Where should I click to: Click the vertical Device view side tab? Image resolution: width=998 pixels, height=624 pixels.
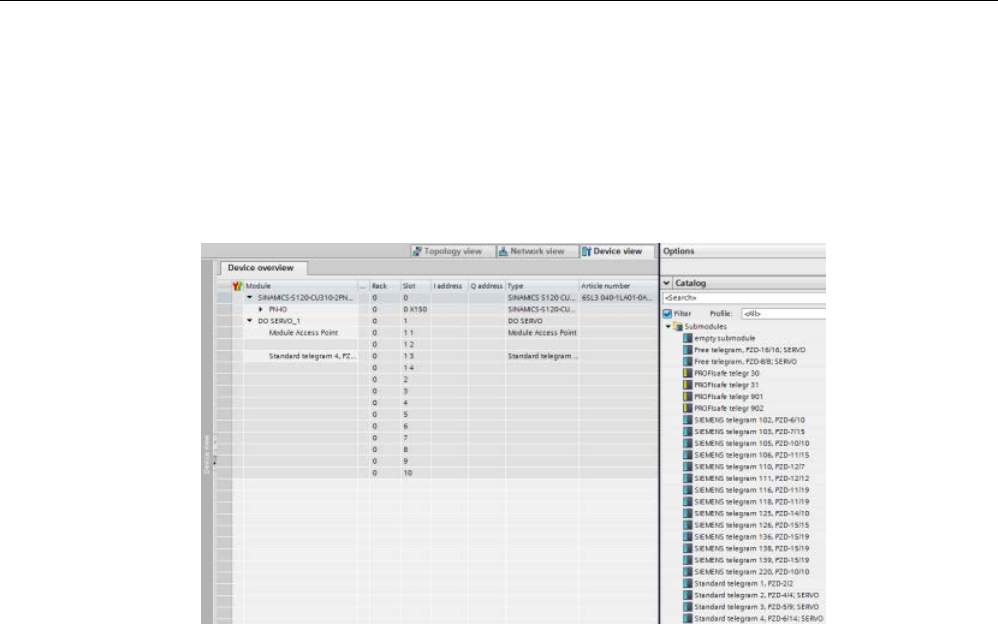(x=206, y=454)
